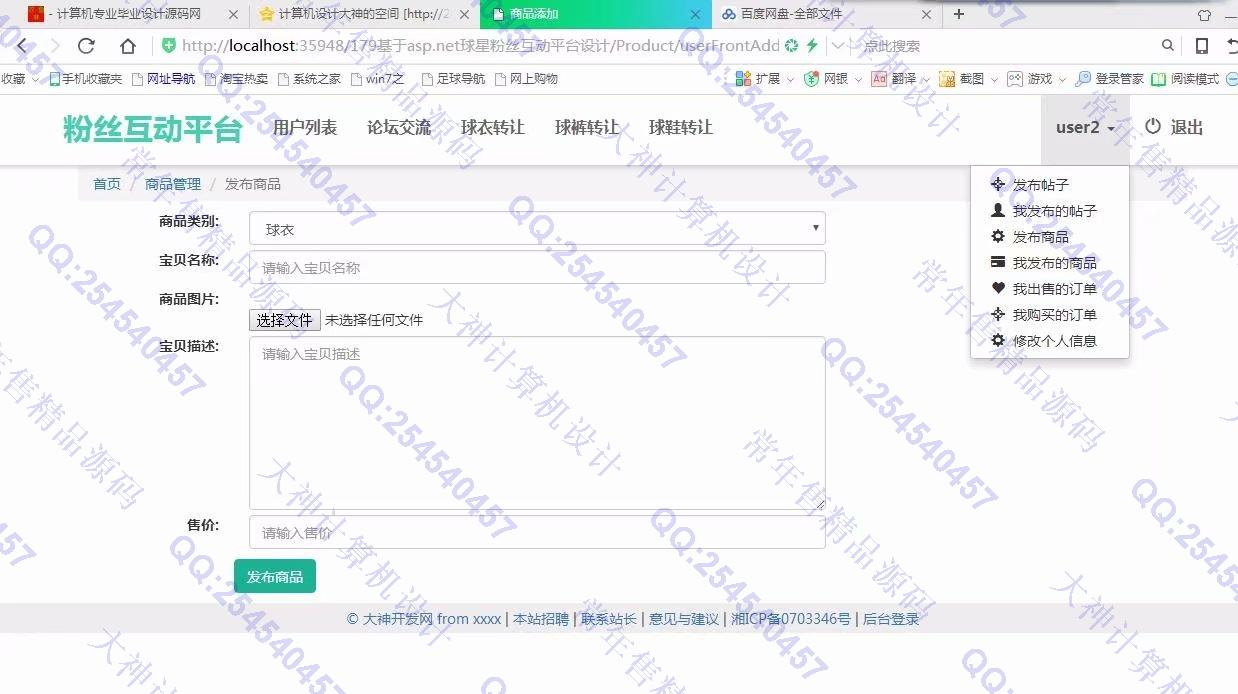Click the crosshair icon beside 发布帖子
This screenshot has width=1238, height=694.
998,185
